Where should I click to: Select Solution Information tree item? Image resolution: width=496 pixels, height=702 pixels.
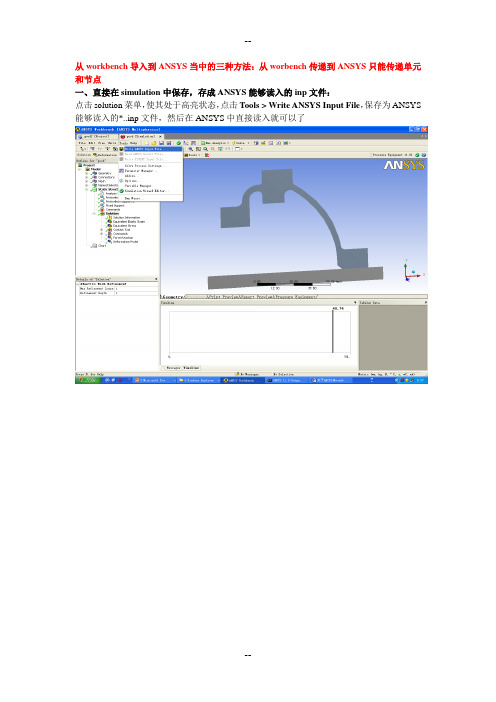[x=126, y=218]
